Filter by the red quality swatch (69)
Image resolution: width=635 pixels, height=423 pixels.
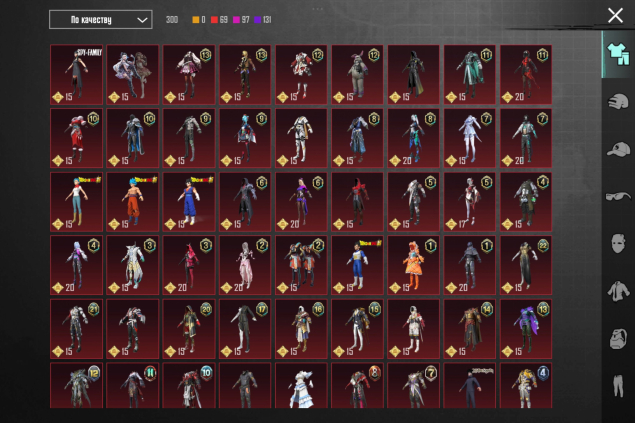(x=214, y=20)
